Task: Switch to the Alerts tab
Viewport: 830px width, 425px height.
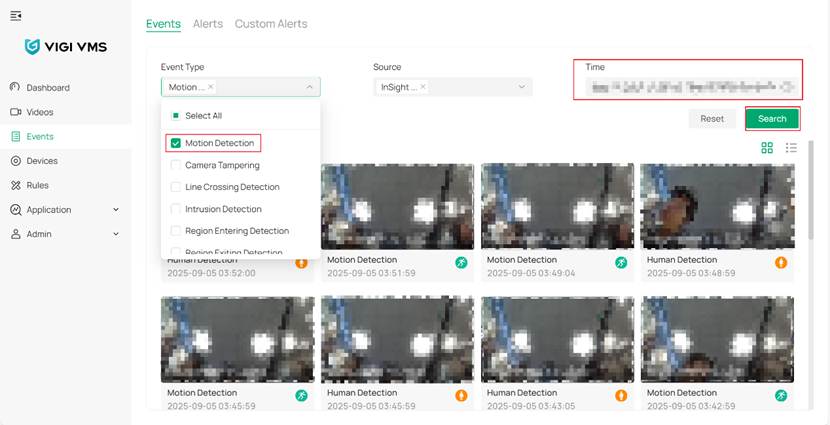Action: coord(208,24)
